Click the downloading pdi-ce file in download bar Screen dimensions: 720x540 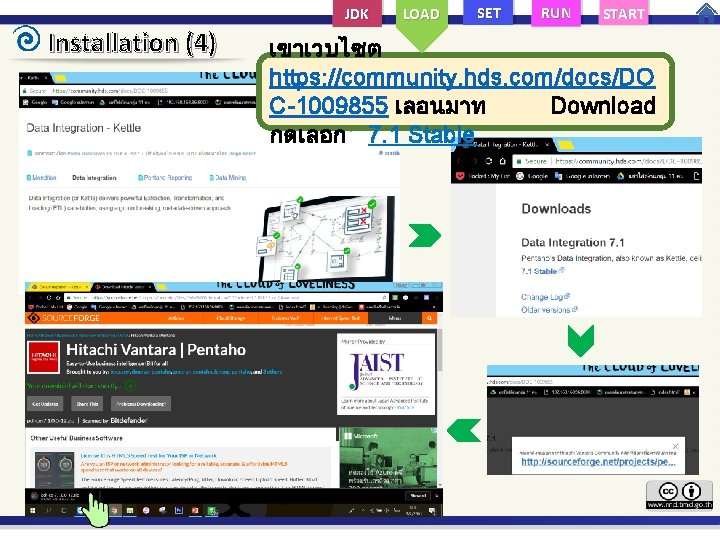pos(57,496)
